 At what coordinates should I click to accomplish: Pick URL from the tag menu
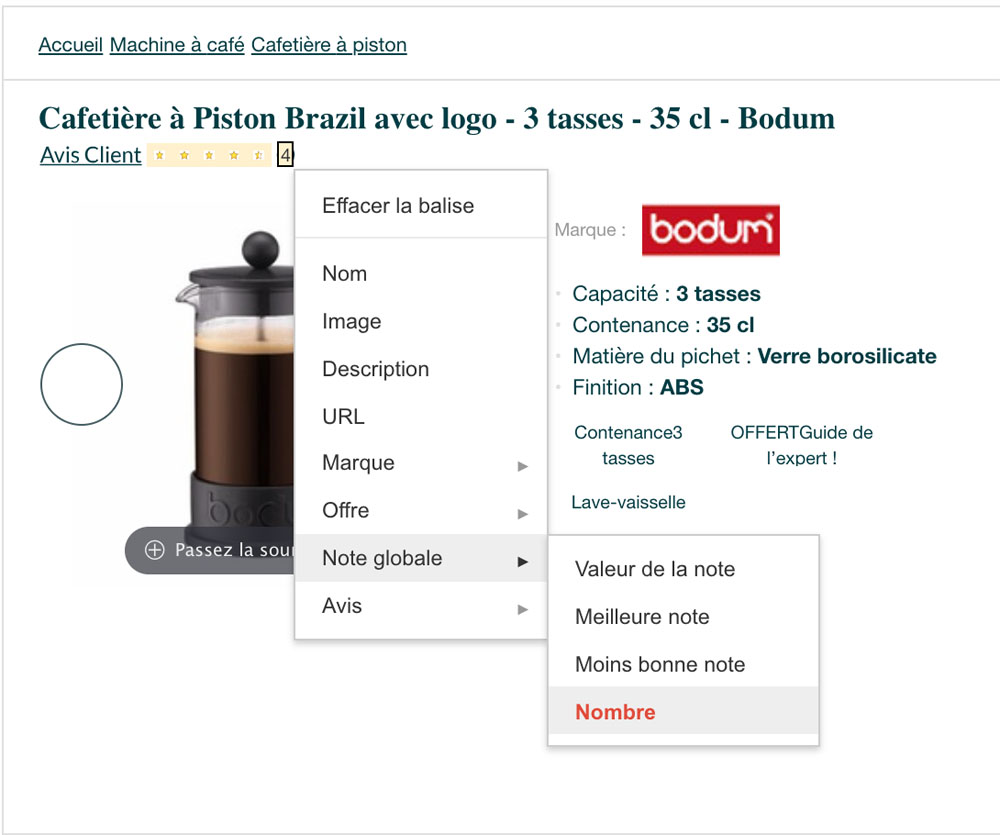pyautogui.click(x=421, y=416)
